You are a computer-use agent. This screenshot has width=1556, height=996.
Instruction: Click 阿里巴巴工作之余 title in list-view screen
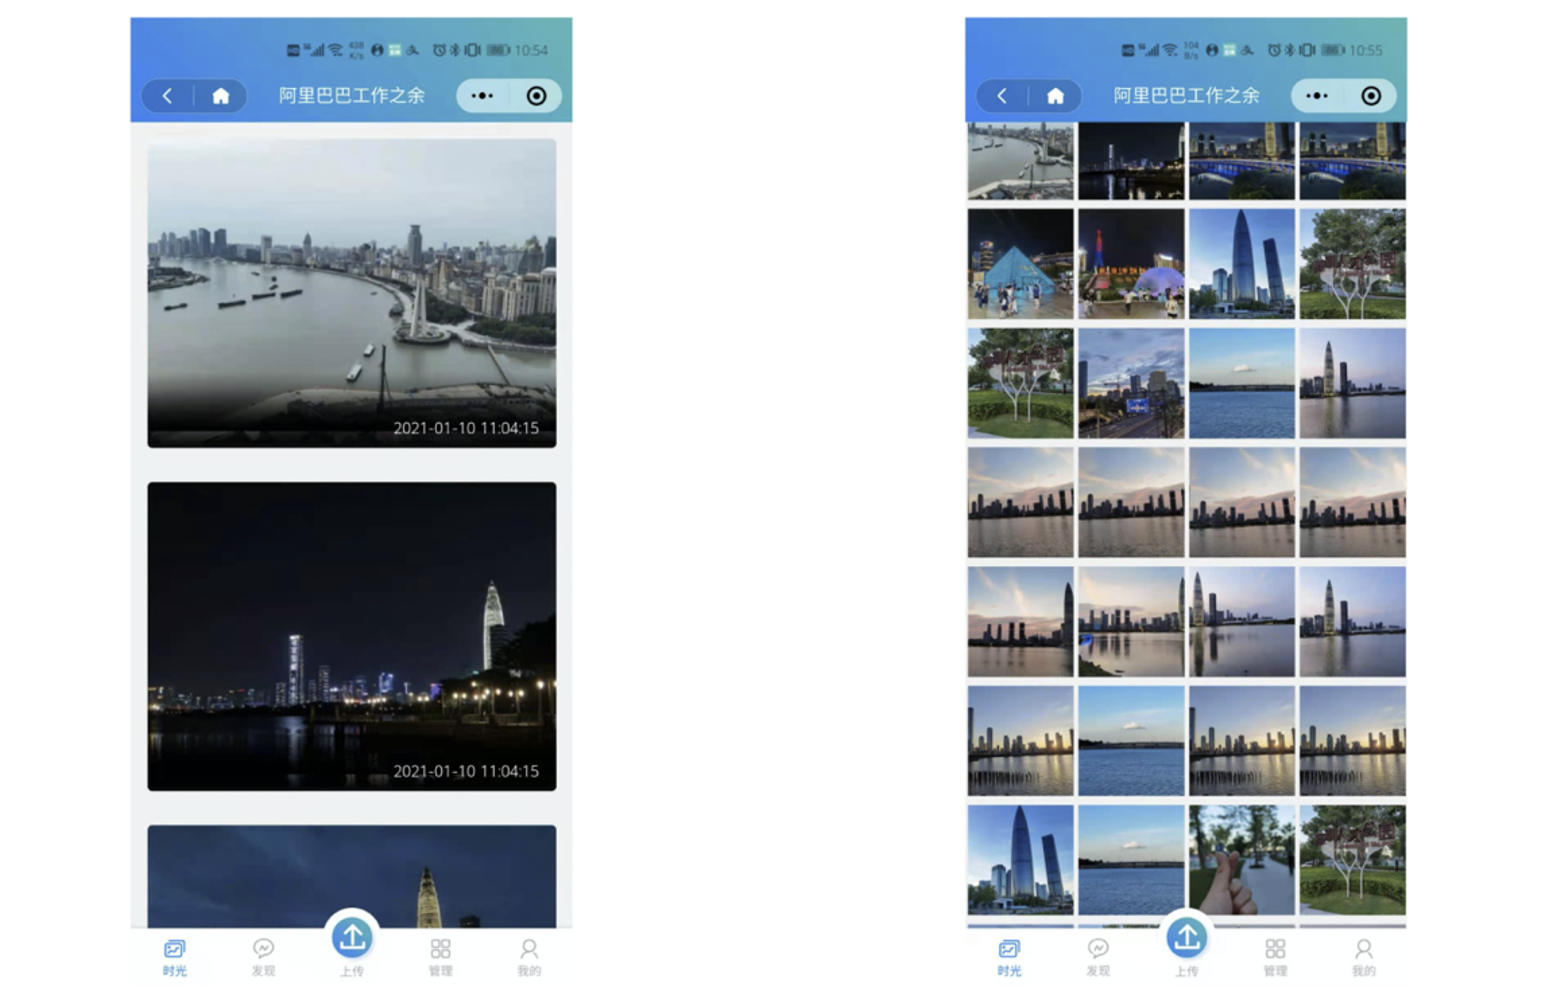pyautogui.click(x=352, y=96)
